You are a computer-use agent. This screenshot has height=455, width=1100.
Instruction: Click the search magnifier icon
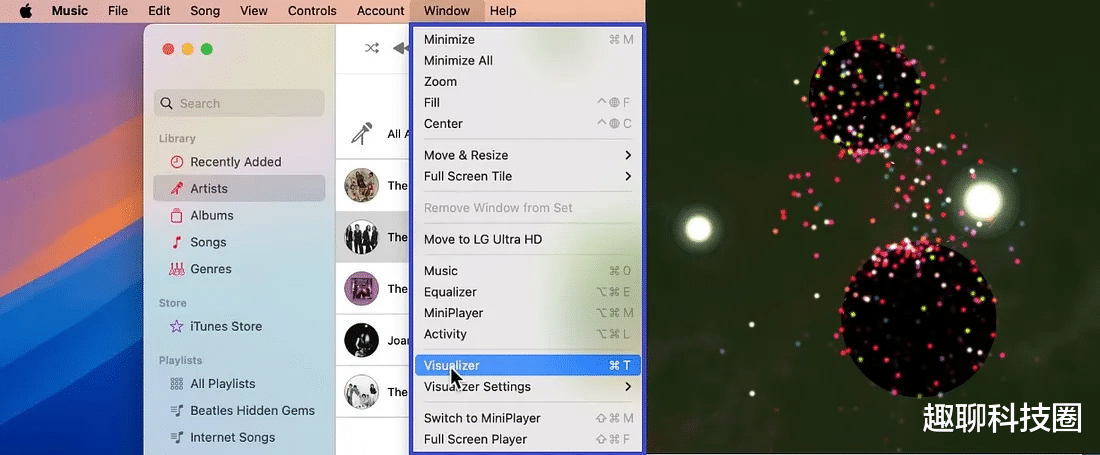(166, 103)
